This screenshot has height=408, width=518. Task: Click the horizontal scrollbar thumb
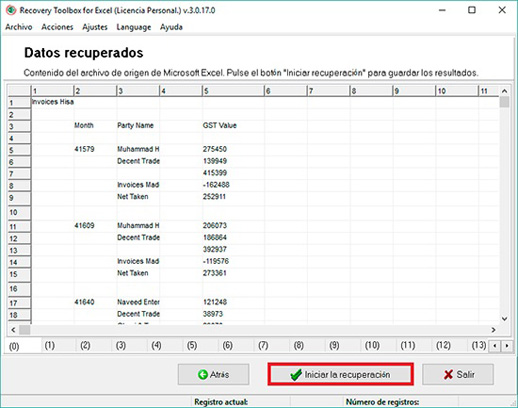pos(25,330)
